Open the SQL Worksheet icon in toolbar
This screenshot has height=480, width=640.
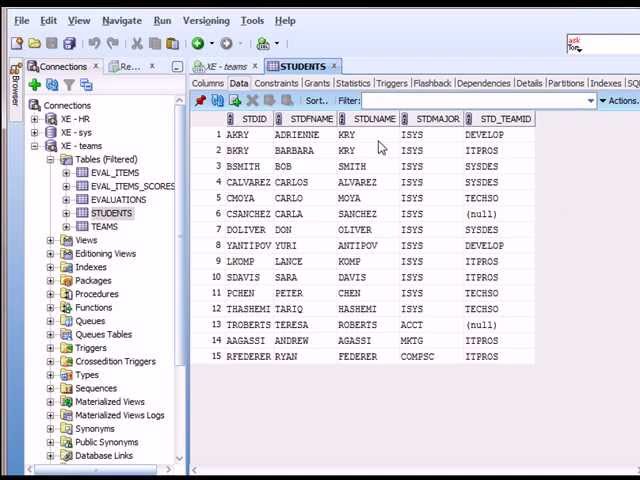click(263, 43)
